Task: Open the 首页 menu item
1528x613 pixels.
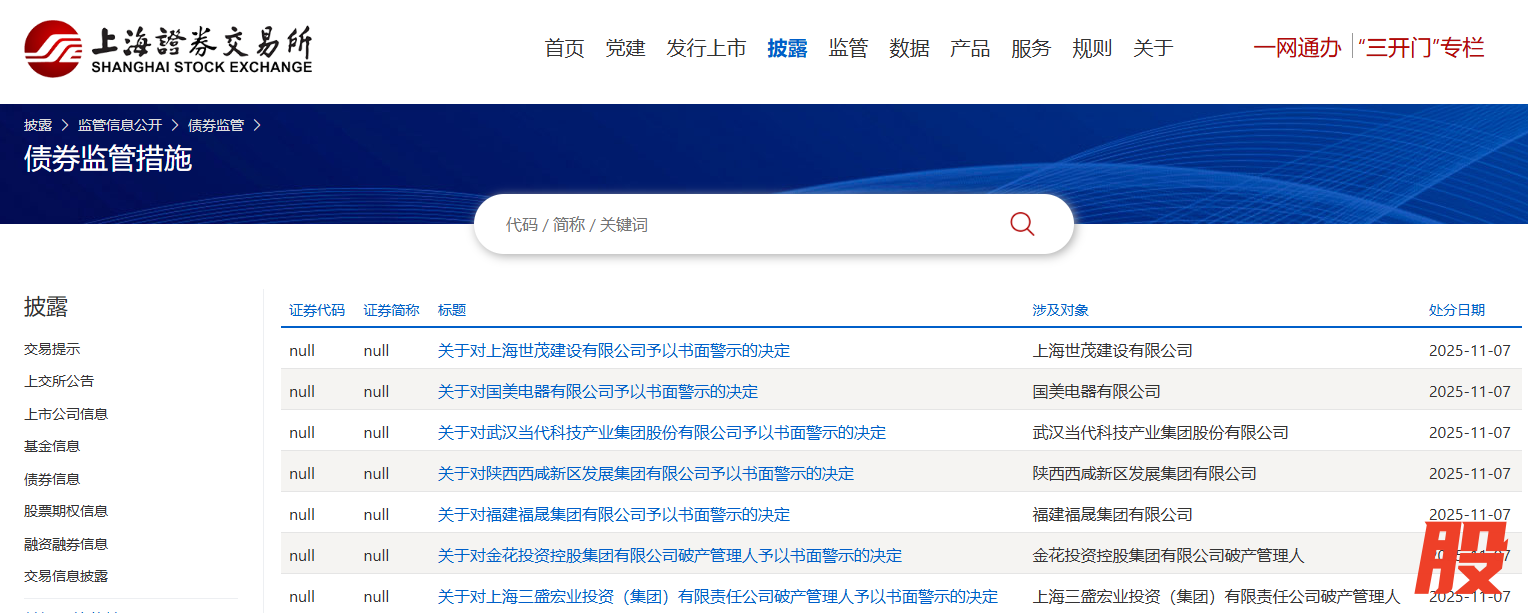Action: point(564,48)
